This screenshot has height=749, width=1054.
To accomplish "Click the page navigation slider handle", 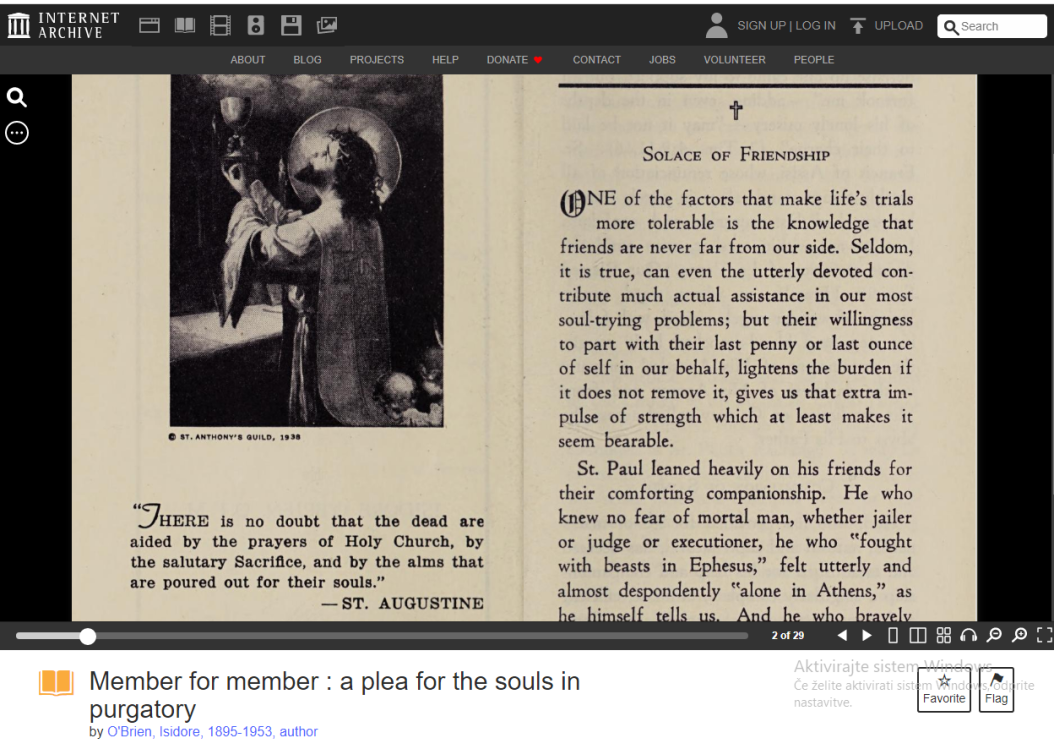I will tap(87, 636).
